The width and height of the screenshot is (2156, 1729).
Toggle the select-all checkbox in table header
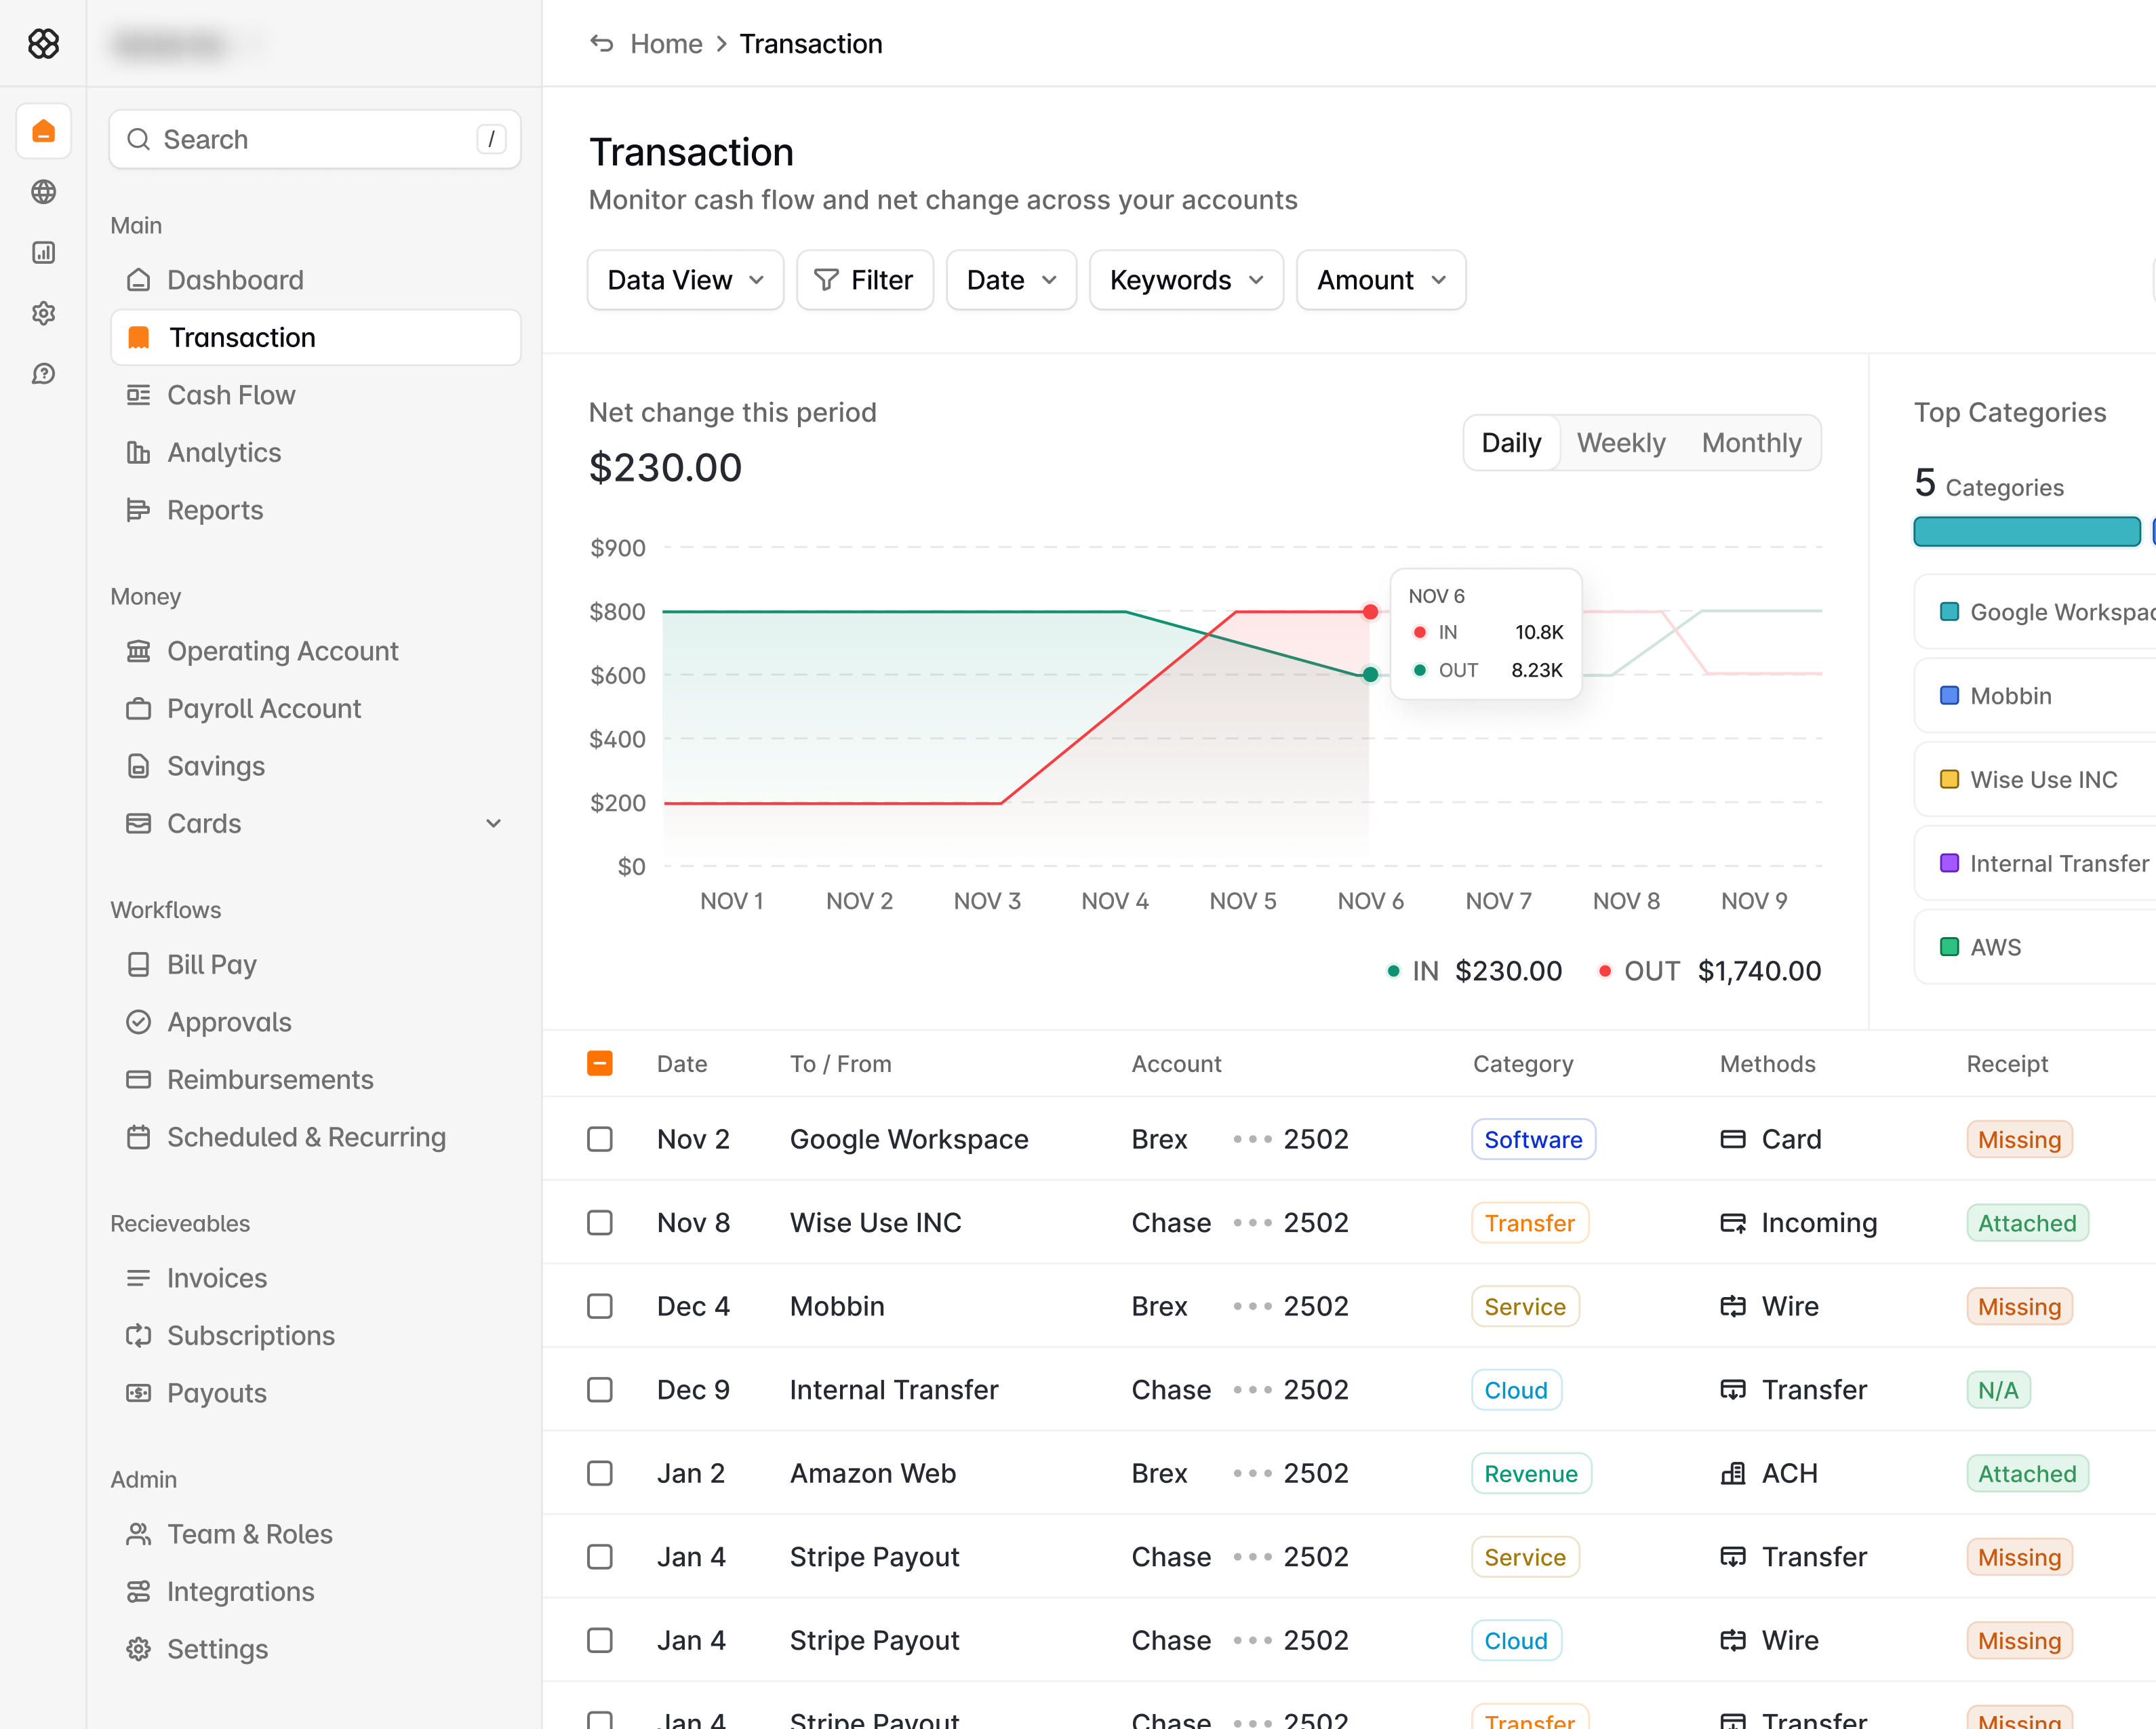600,1063
